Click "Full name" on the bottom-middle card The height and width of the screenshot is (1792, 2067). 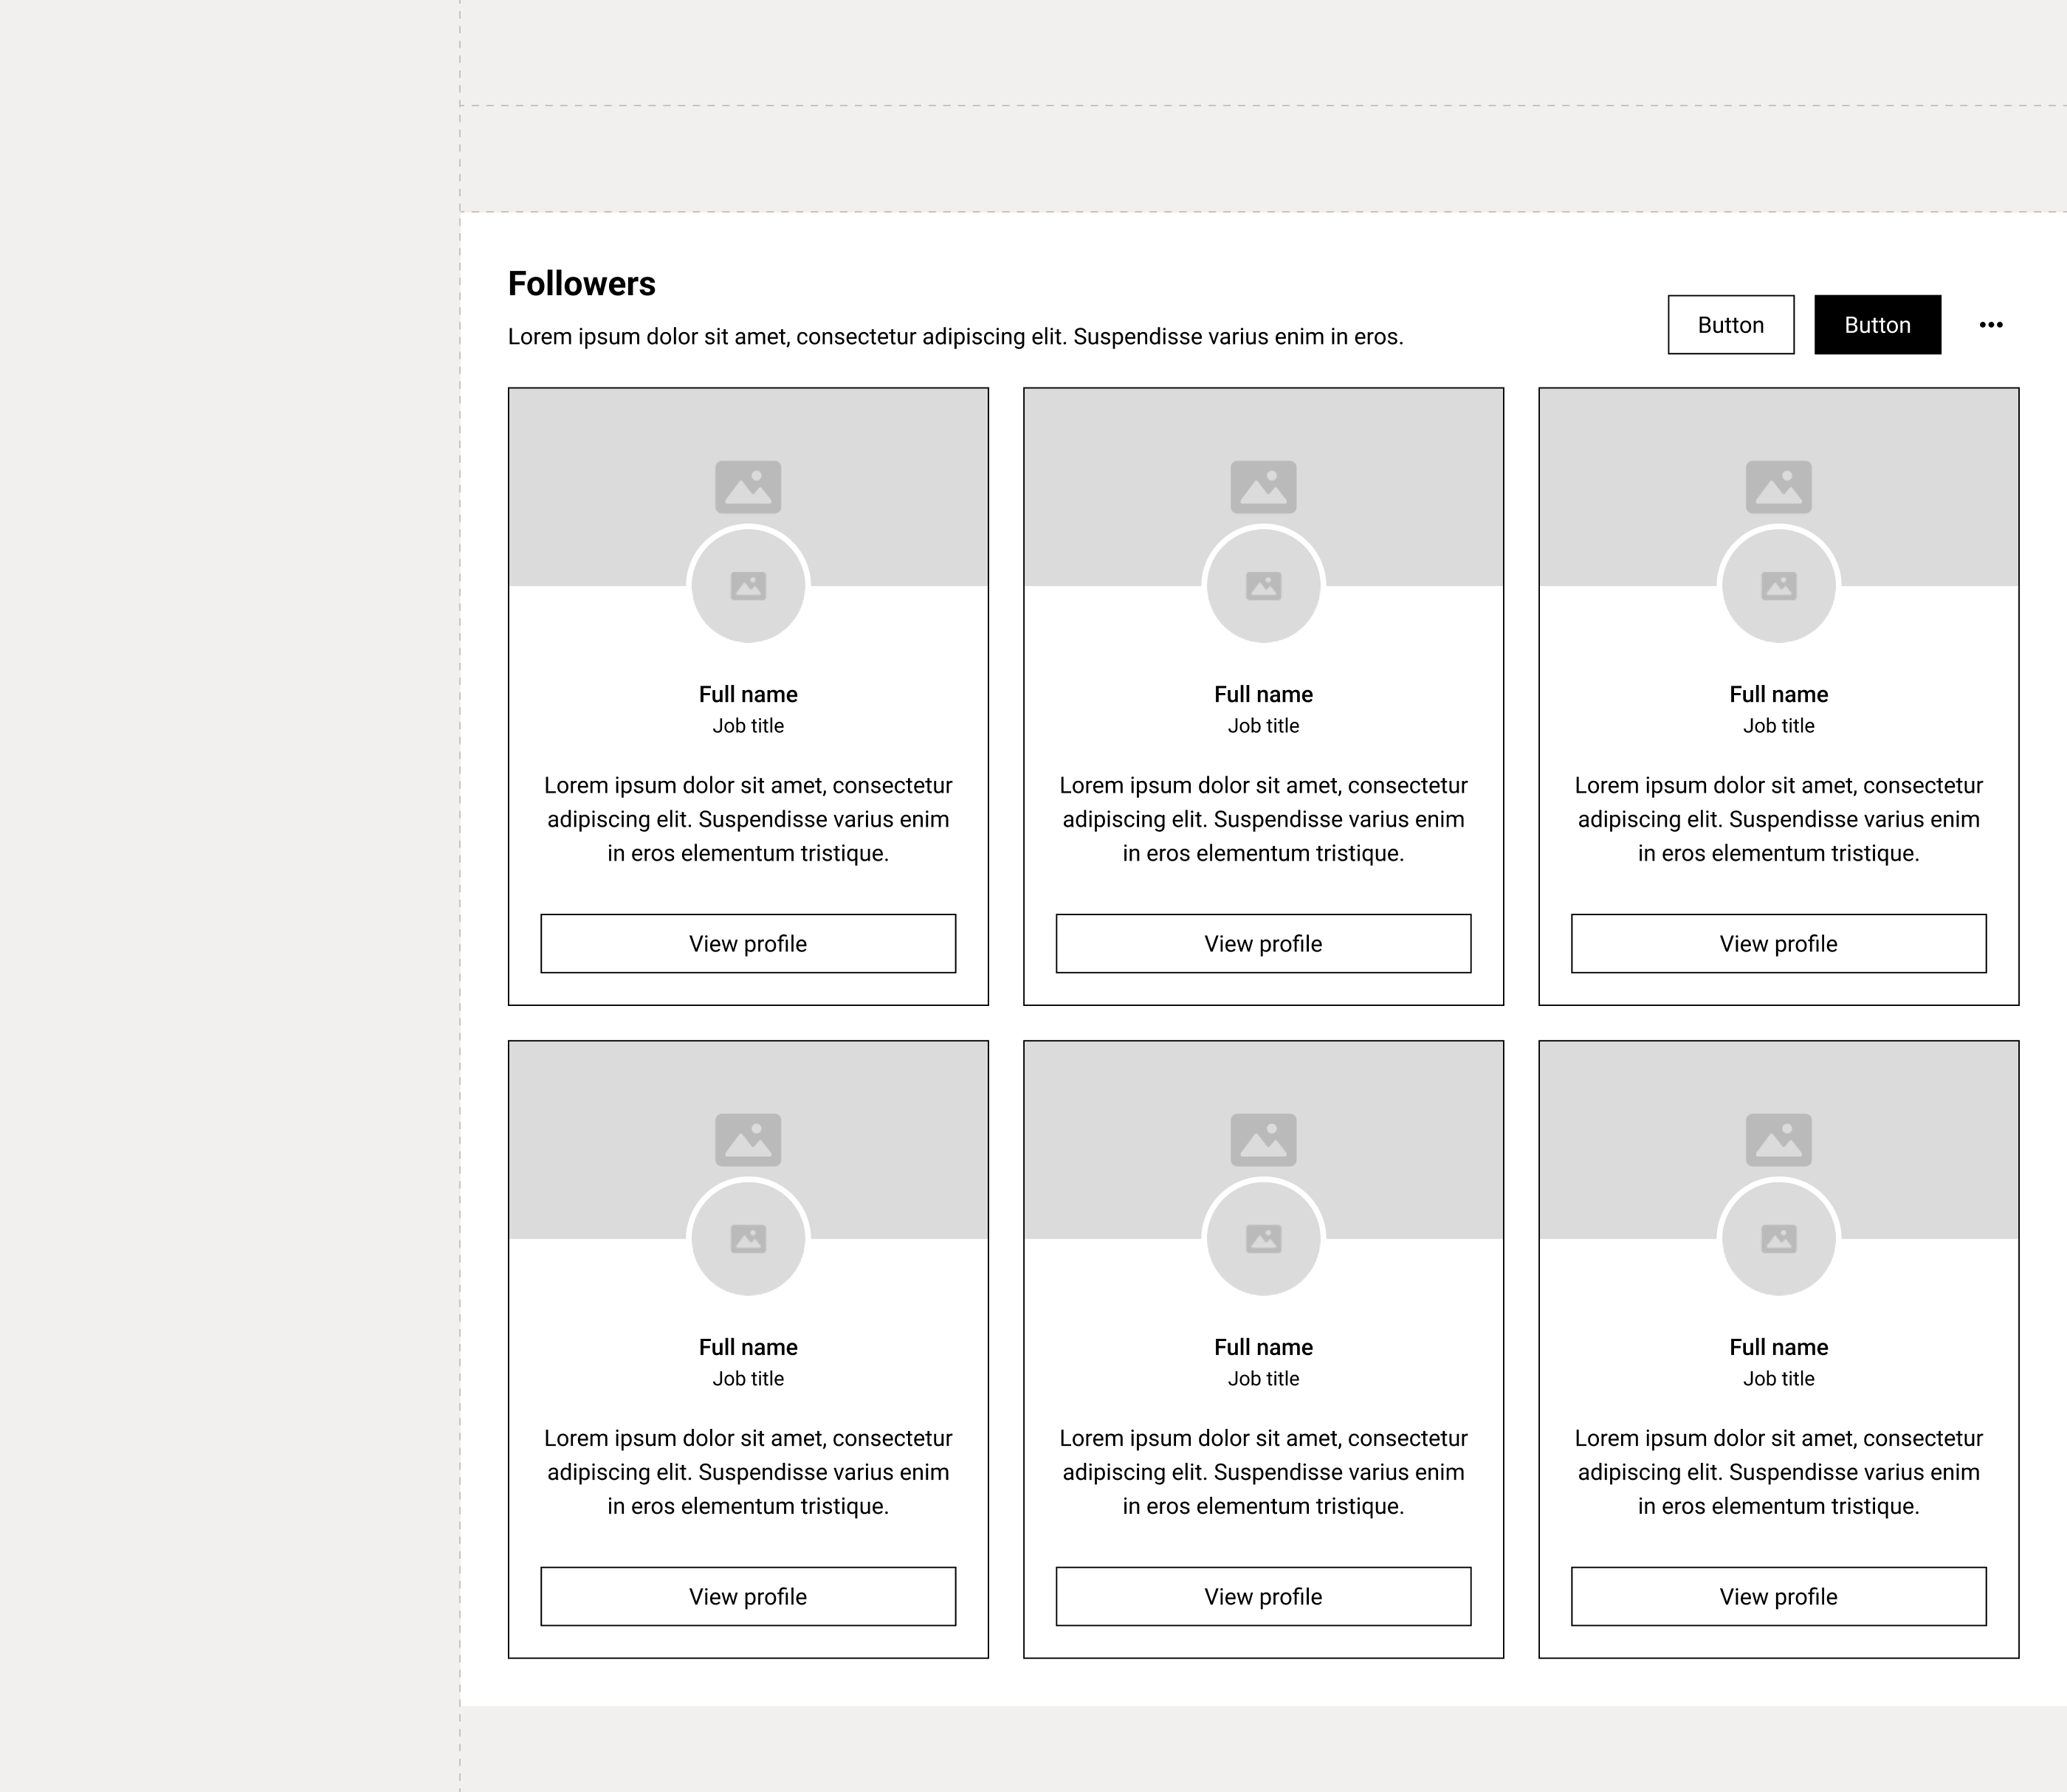1263,1347
